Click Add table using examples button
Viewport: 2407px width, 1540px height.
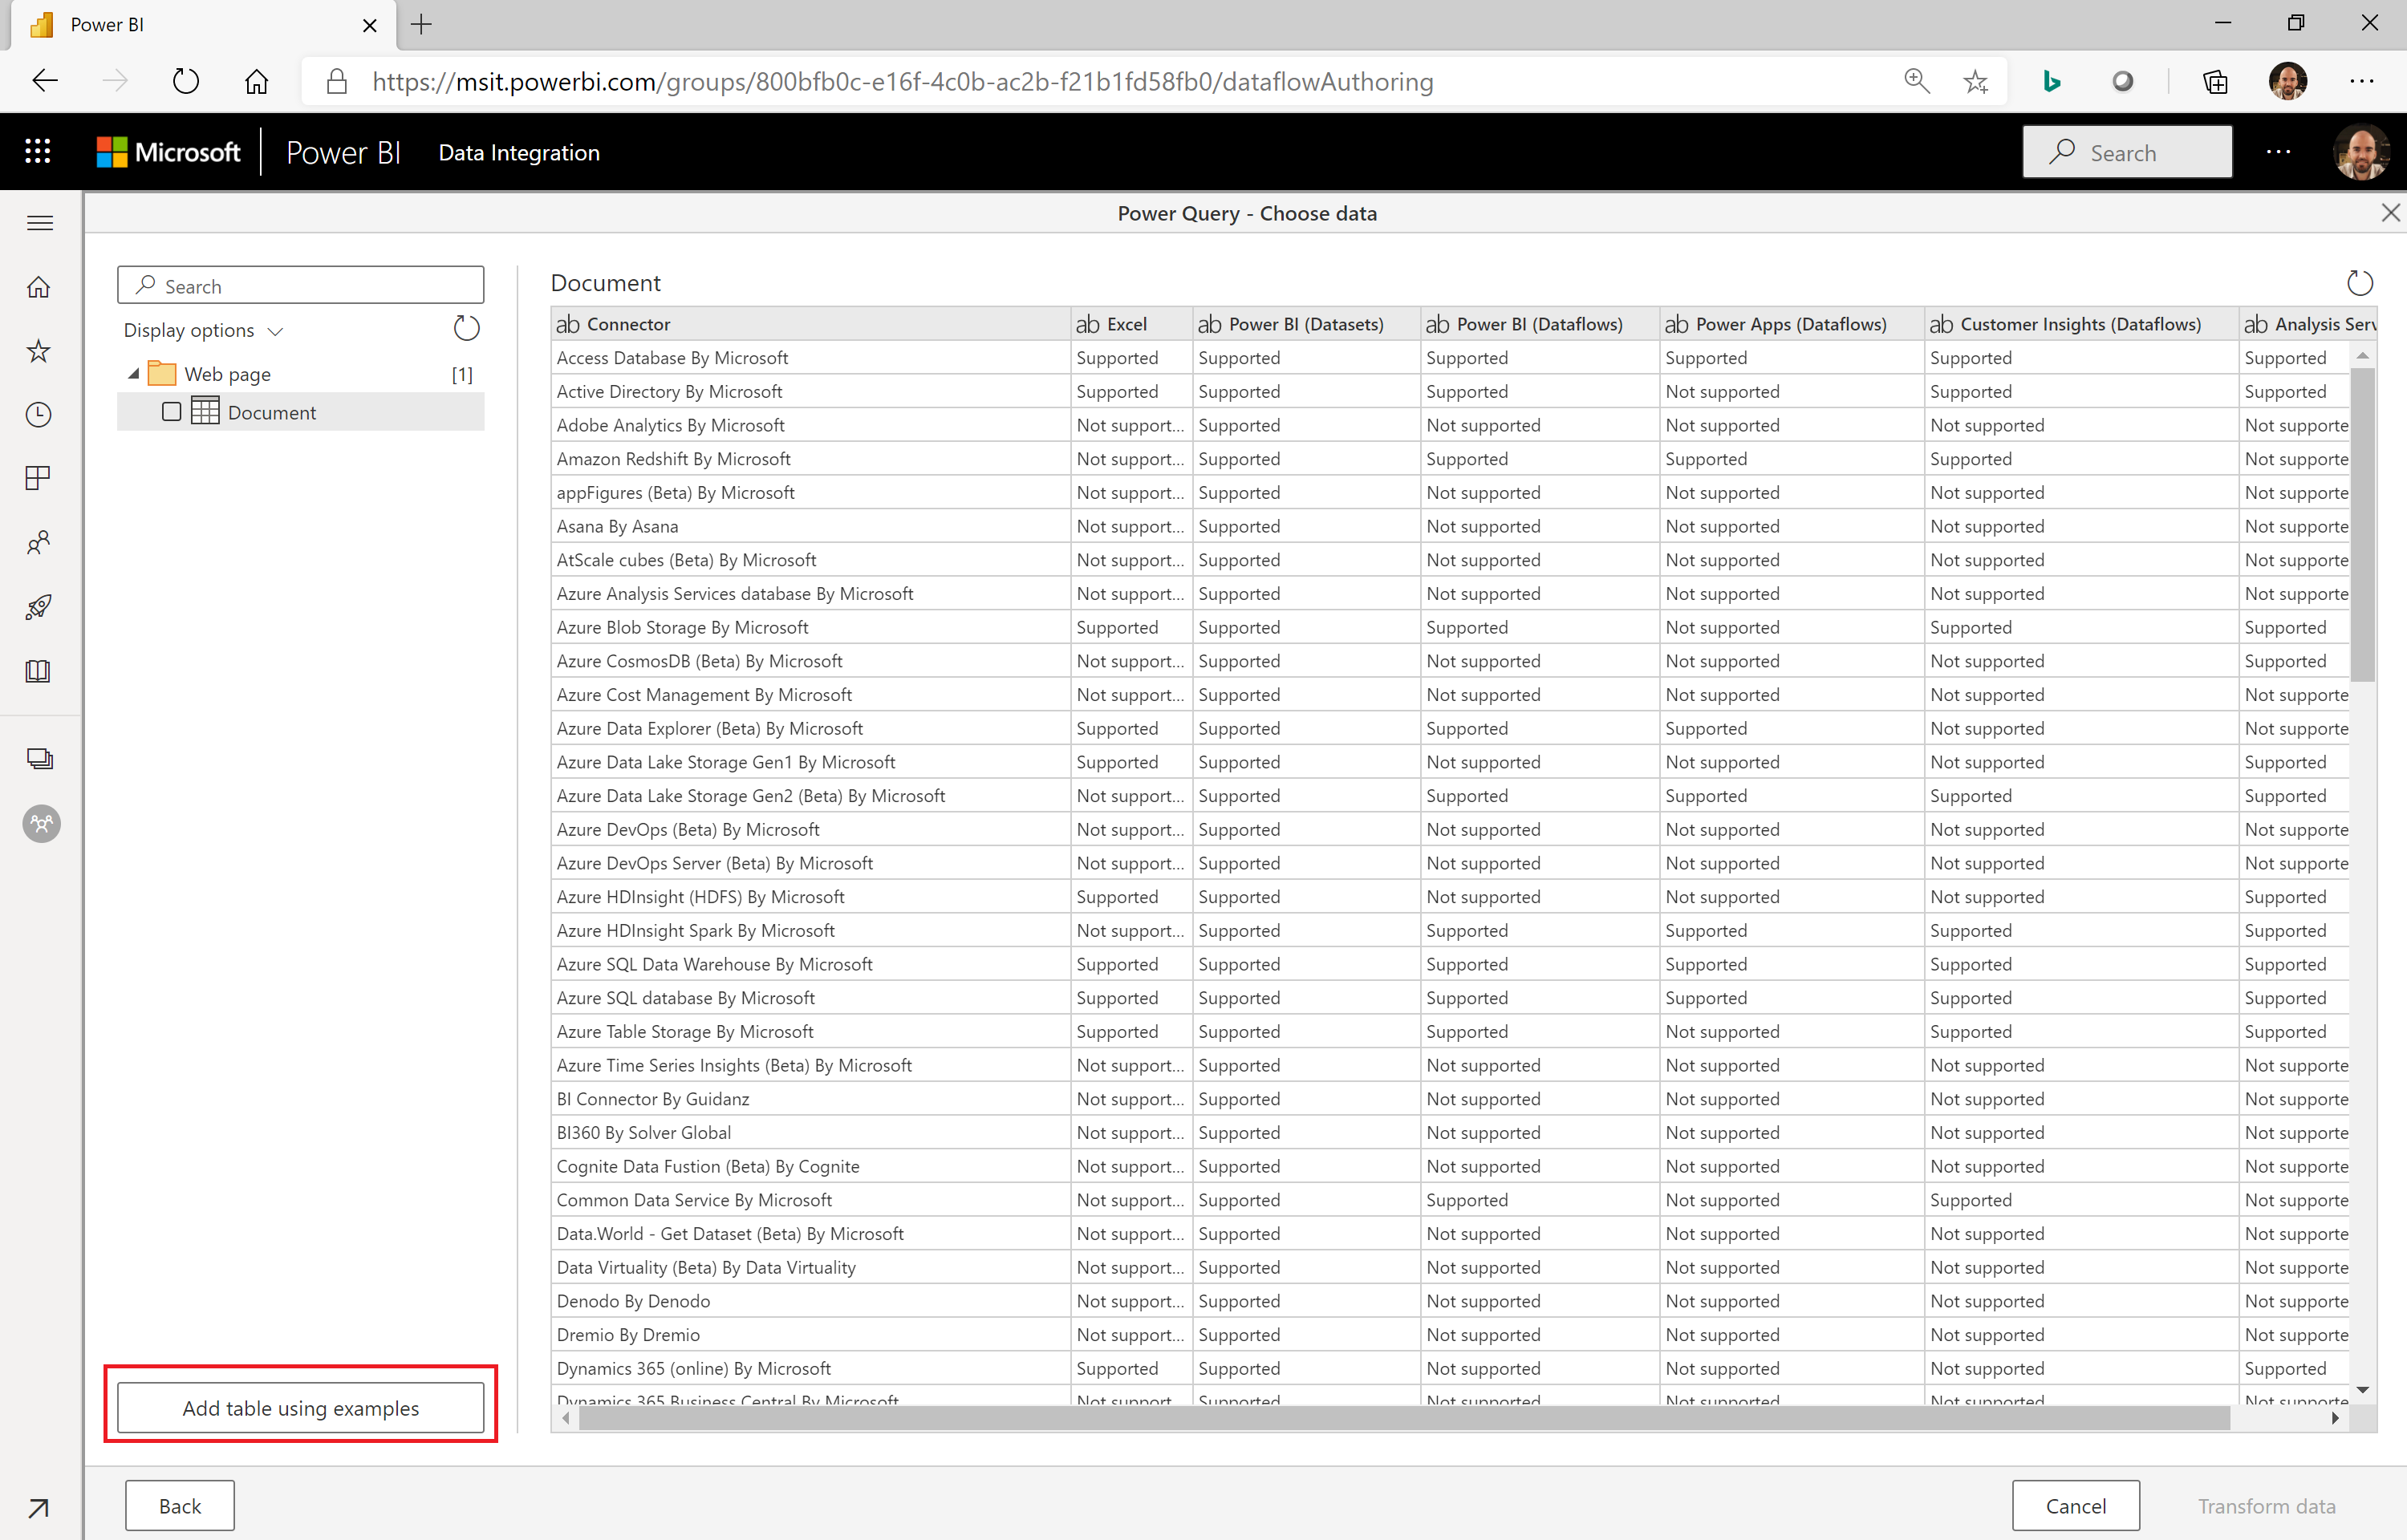(x=301, y=1408)
